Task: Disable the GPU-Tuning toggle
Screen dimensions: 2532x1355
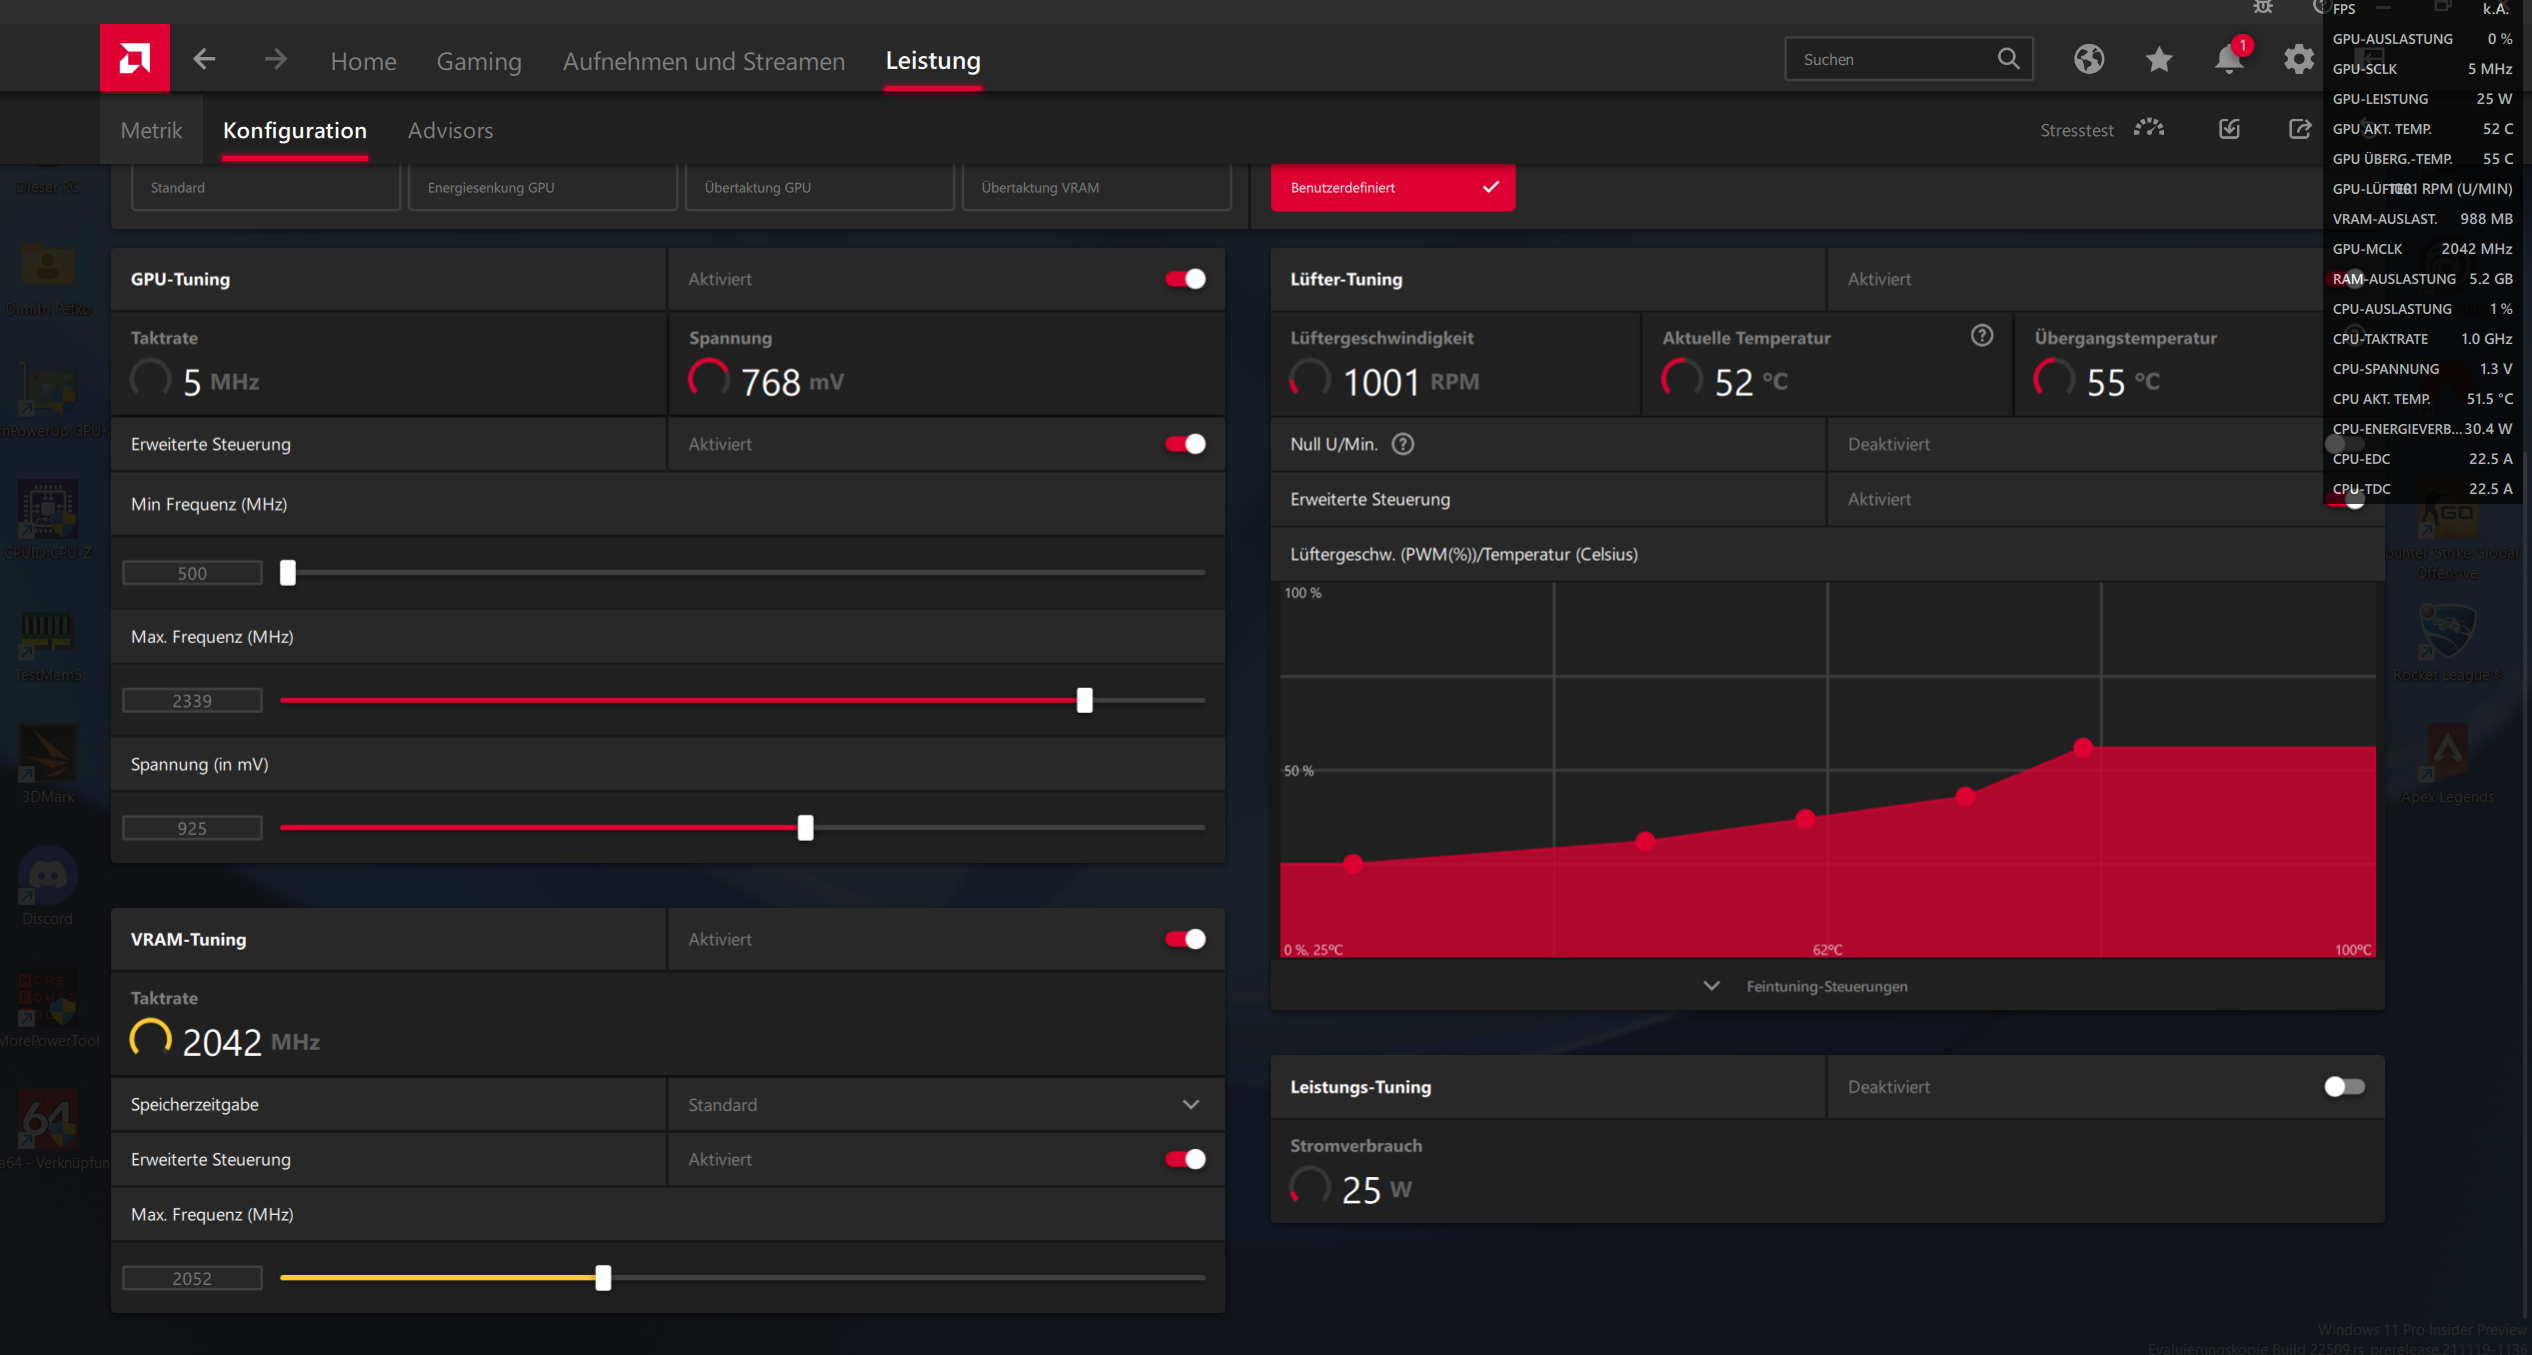Action: (1185, 279)
